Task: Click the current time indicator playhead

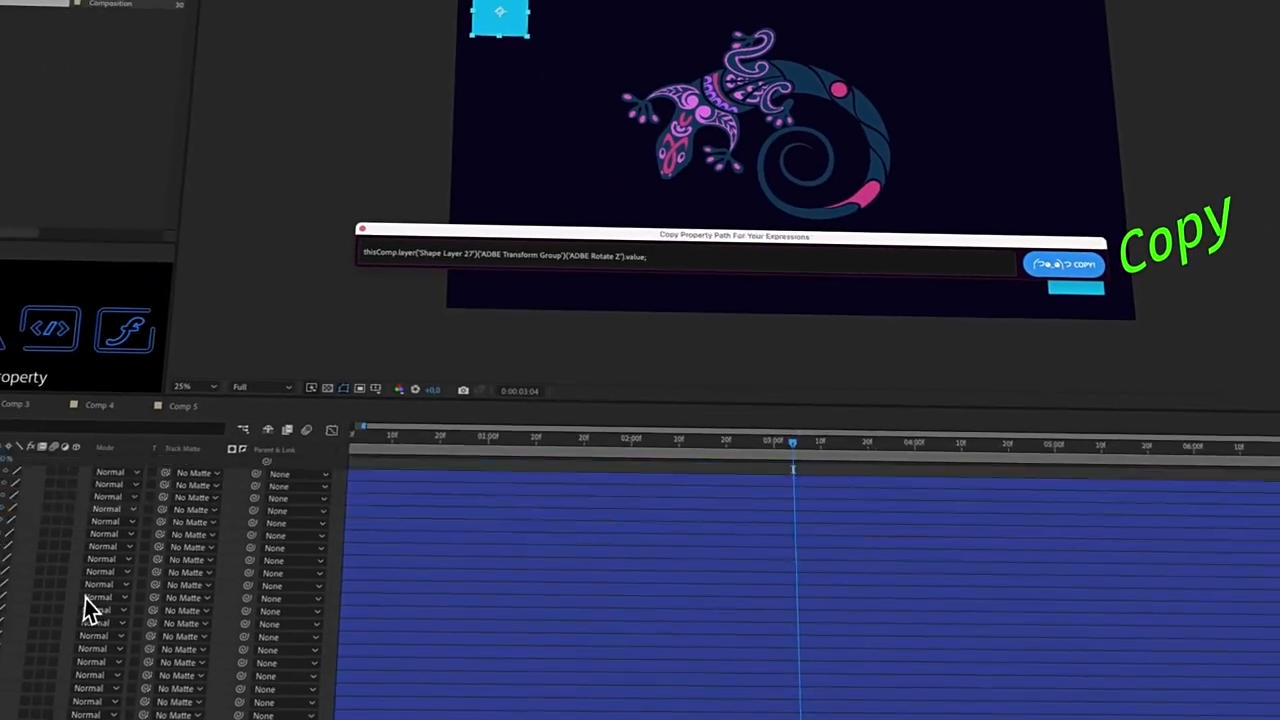Action: coord(792,442)
